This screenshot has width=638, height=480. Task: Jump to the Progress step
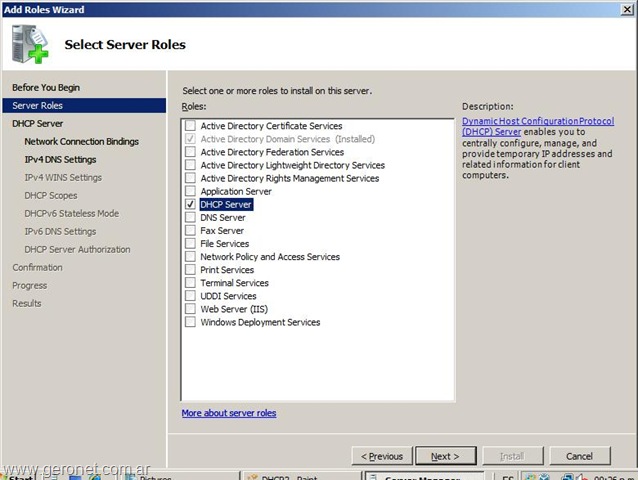[30, 285]
